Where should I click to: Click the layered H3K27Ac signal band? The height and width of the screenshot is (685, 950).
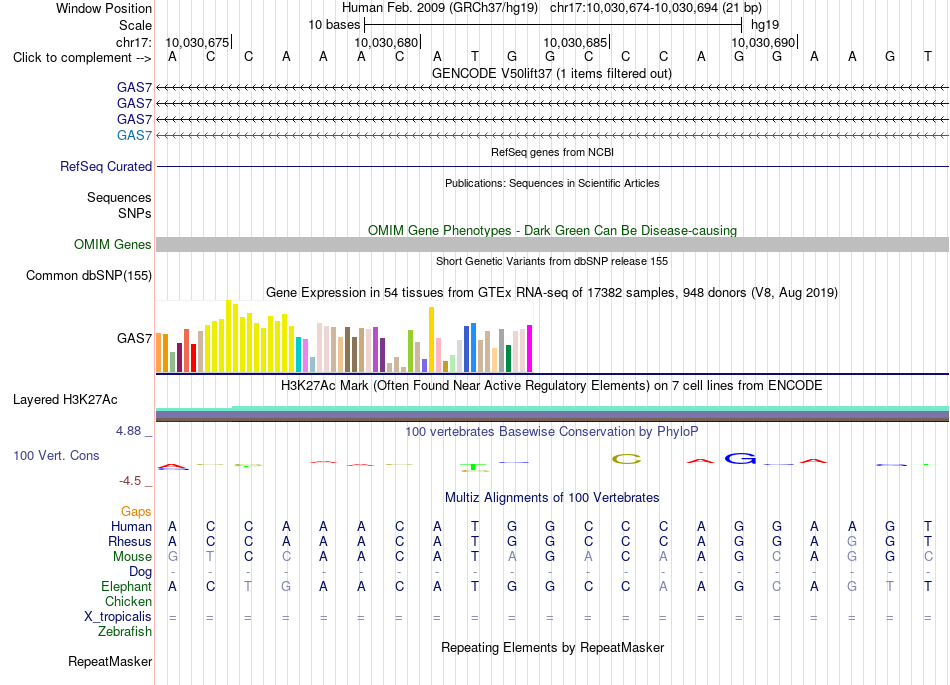(x=552, y=414)
